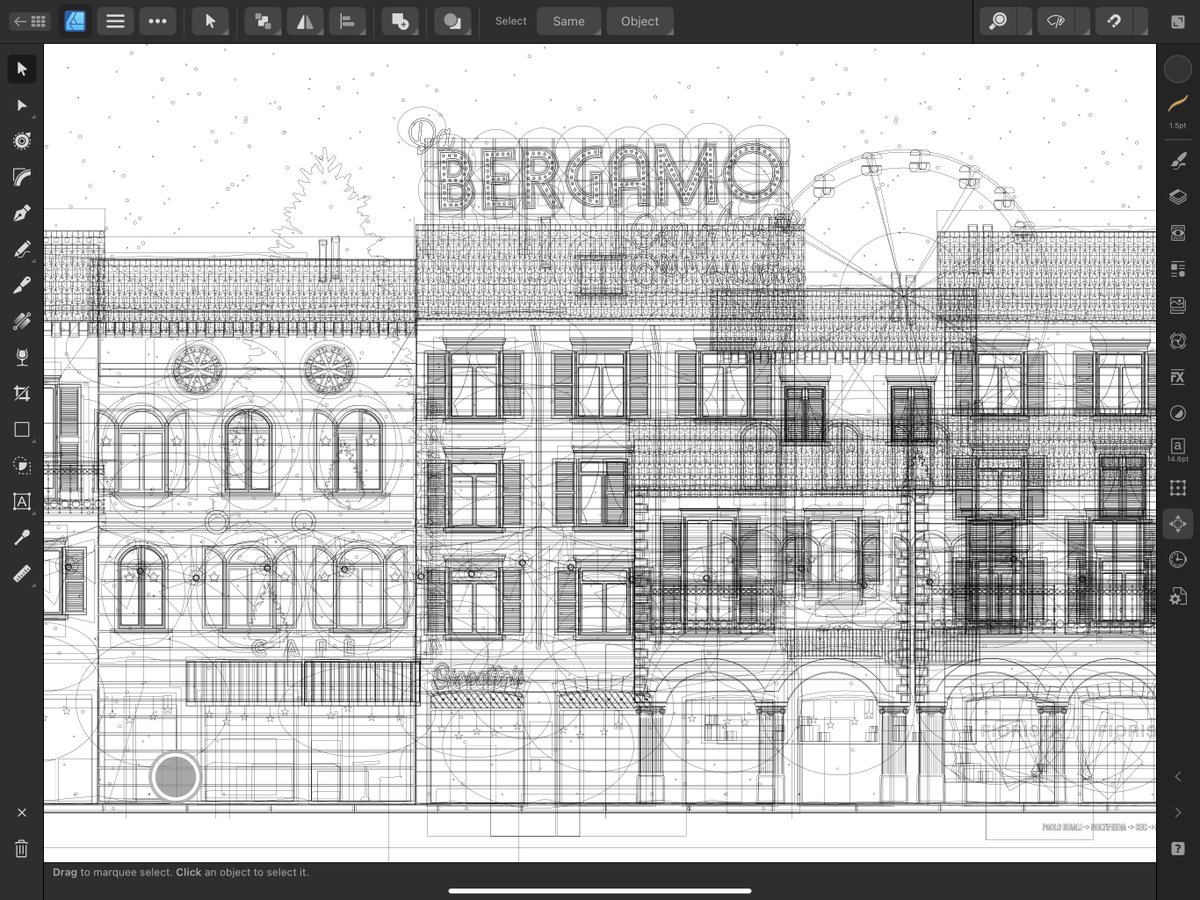Open the half-filled circle Adjustments studio

click(x=1178, y=413)
